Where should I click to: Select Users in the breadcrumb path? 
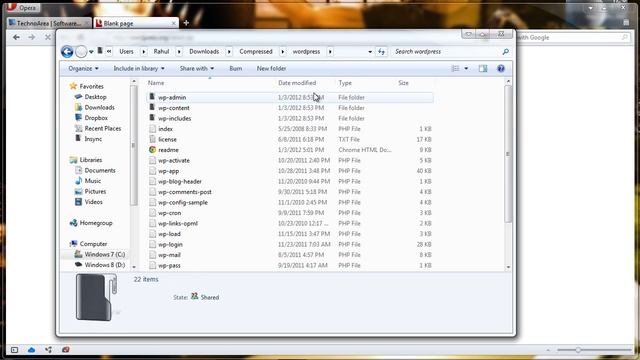(127, 52)
